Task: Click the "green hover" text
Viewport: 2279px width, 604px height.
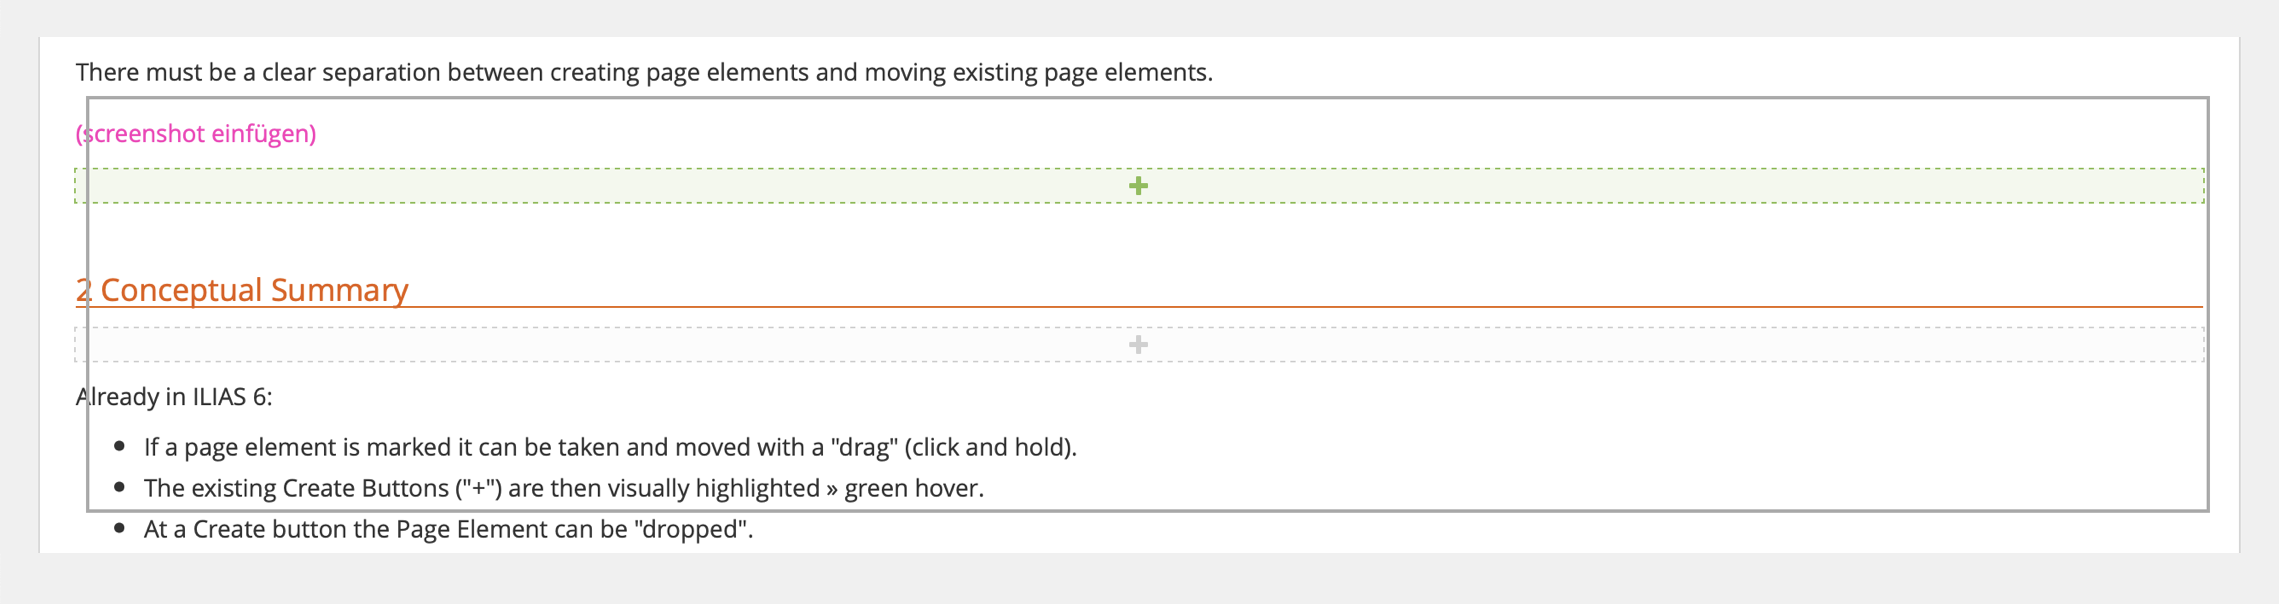Action: (914, 488)
